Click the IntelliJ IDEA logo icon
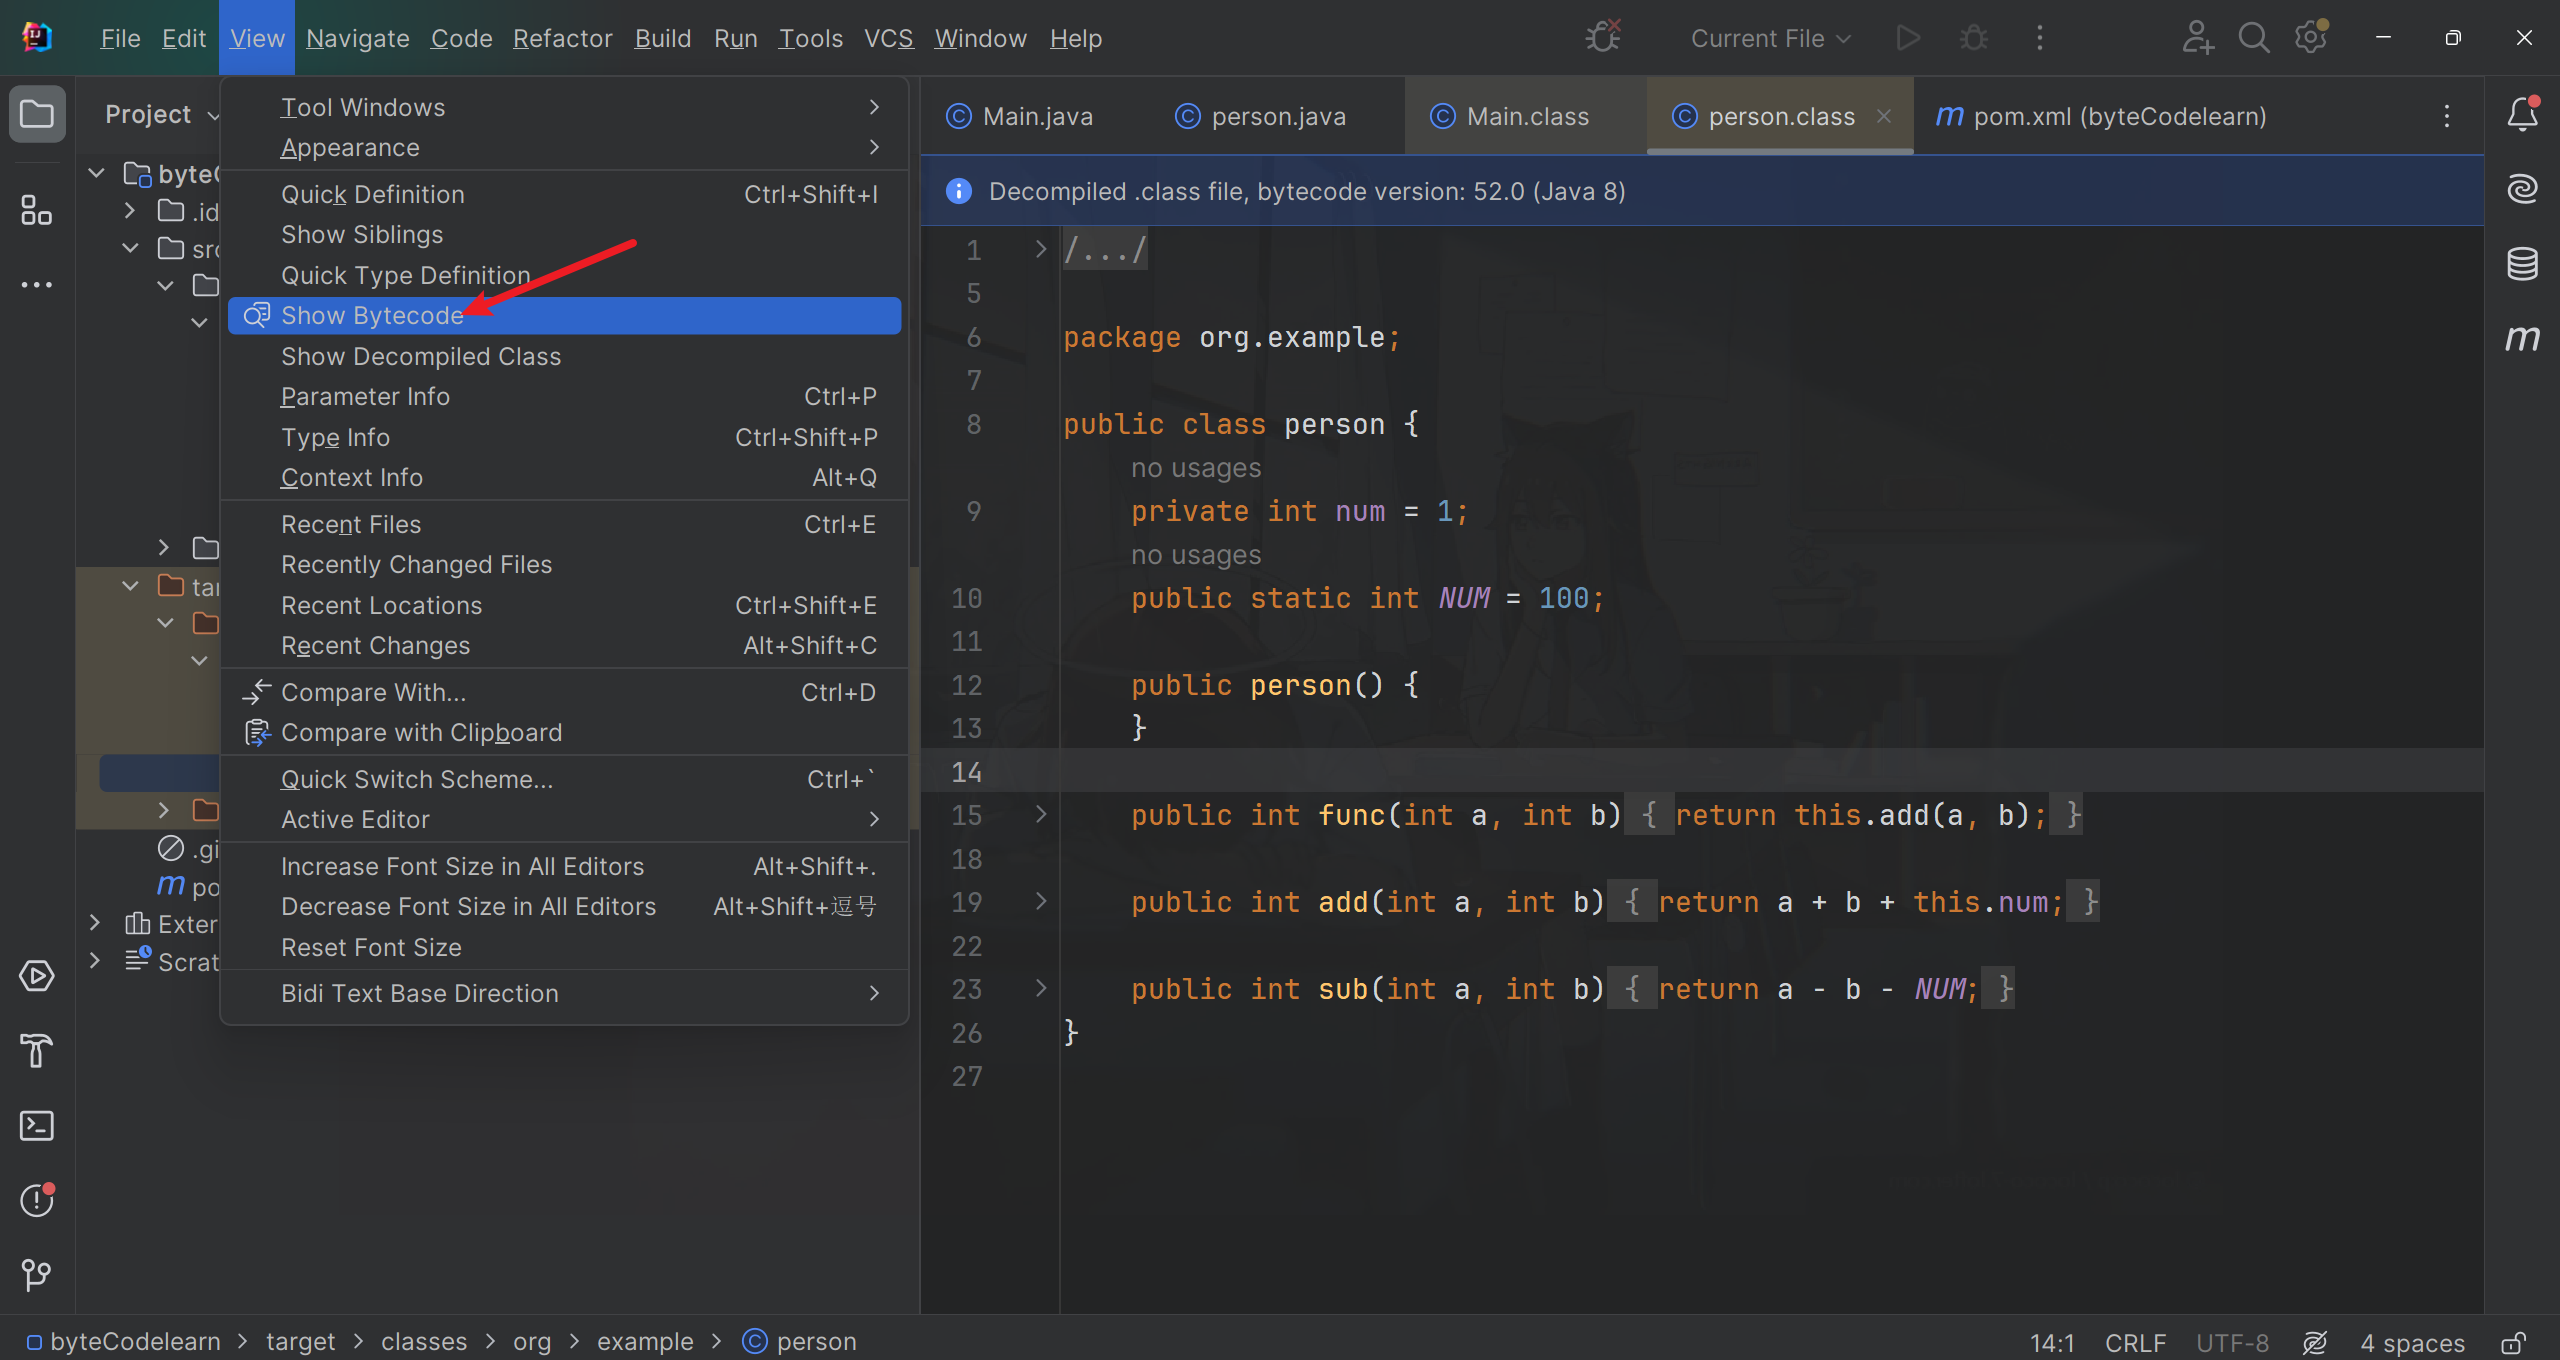 click(37, 38)
